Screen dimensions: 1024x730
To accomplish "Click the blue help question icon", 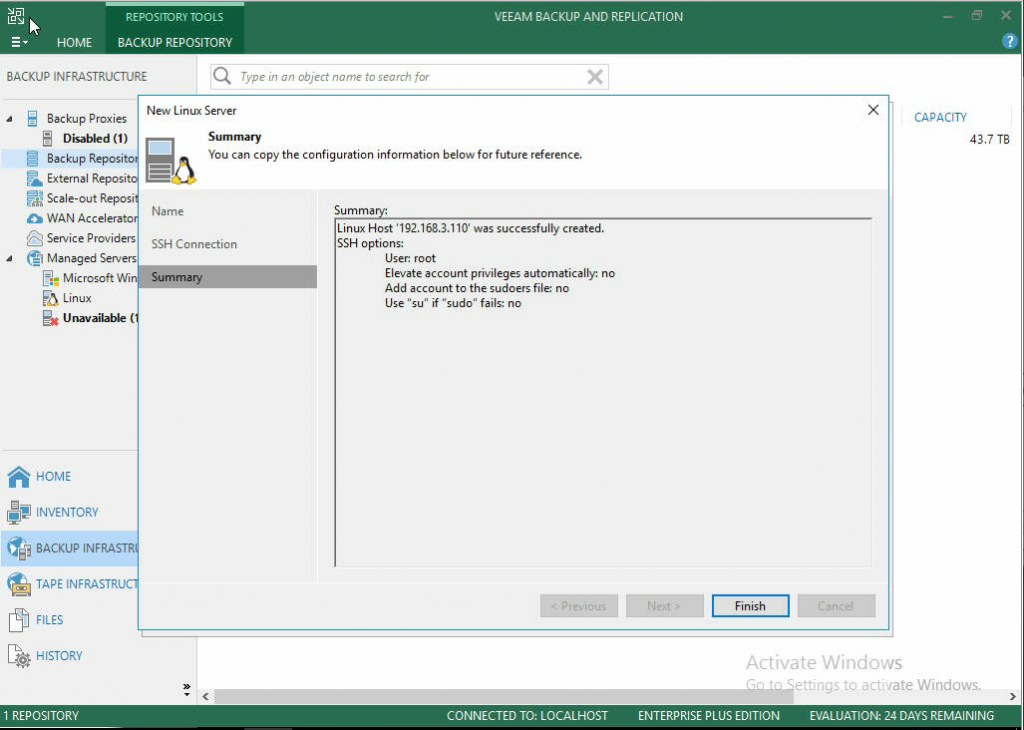I will (1009, 41).
